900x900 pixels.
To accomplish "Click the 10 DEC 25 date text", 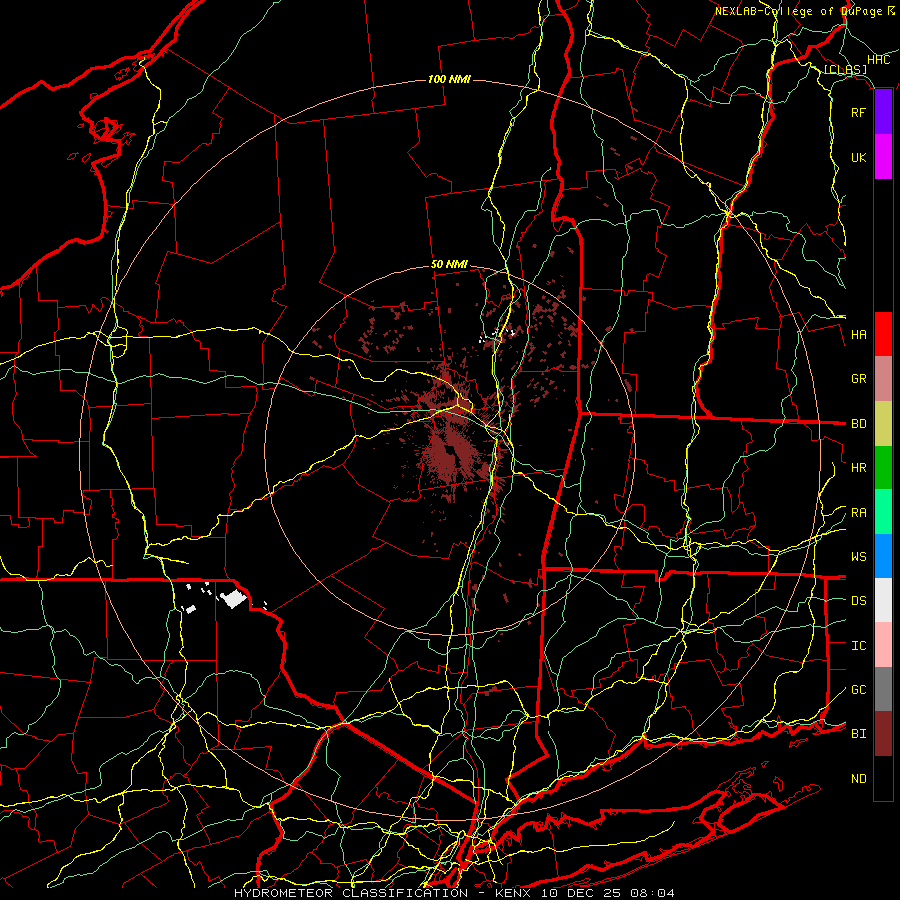I will click(580, 893).
